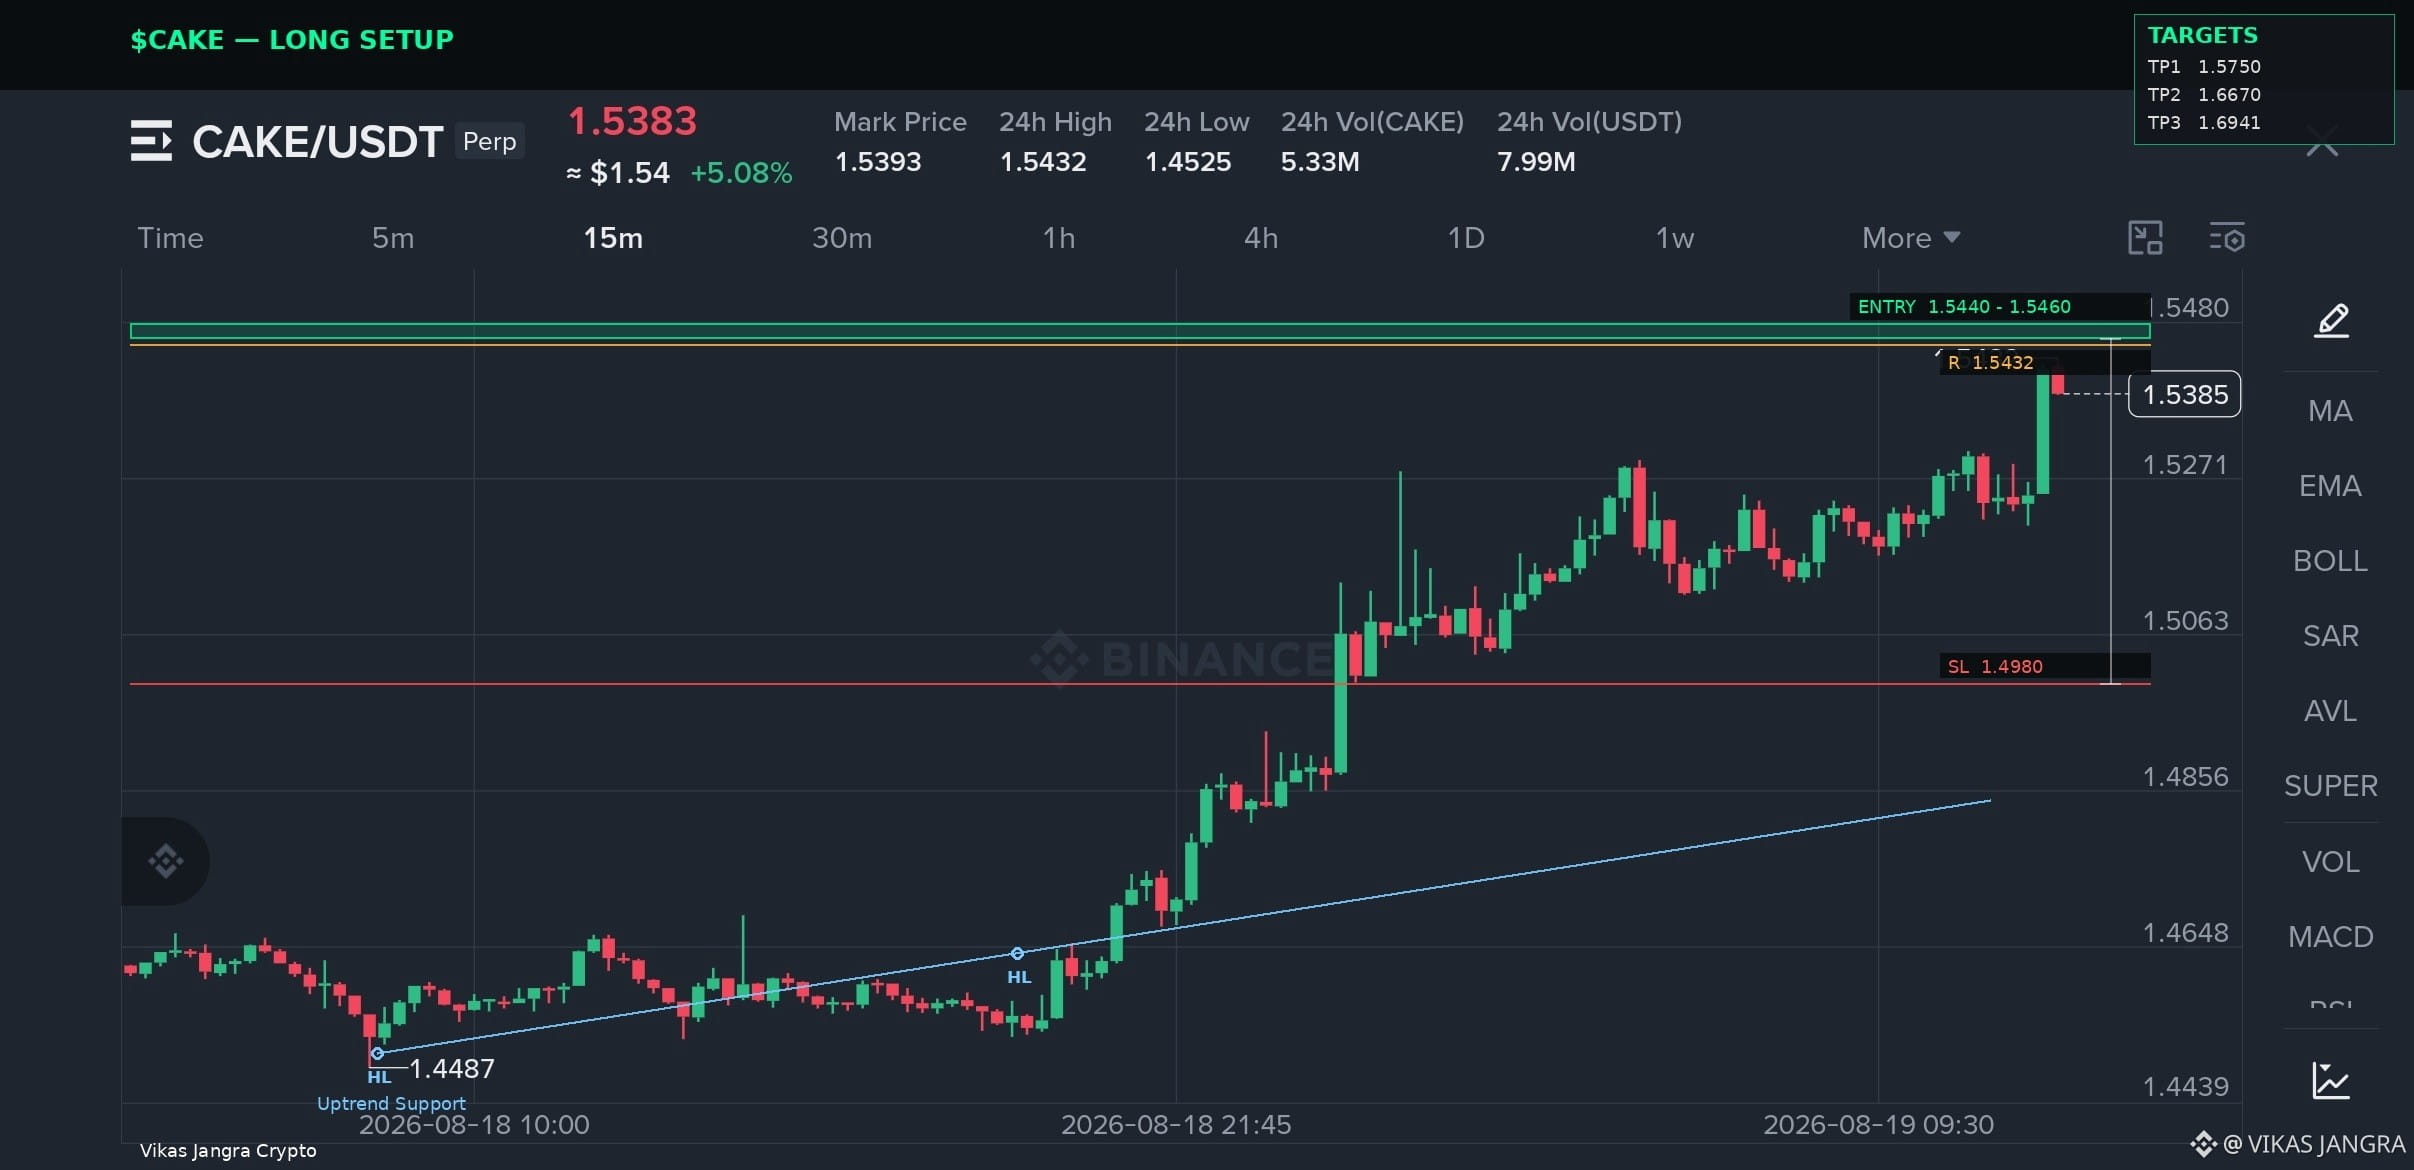Click the 24h Vol(USDT) value 7.99M
The image size is (2414, 1170).
[1536, 162]
